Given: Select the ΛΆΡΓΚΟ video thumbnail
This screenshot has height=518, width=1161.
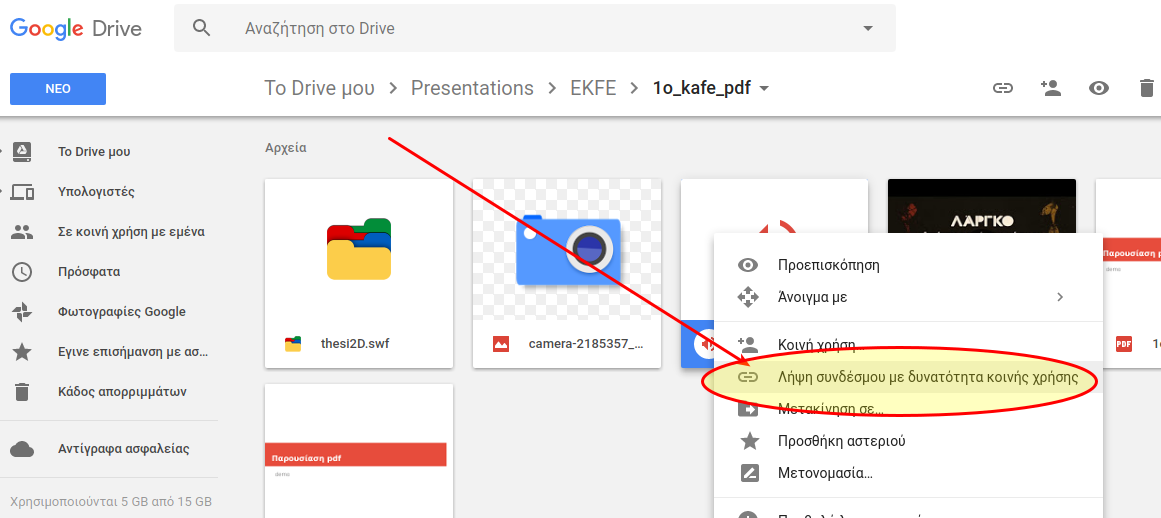Looking at the screenshot, I should pos(982,206).
